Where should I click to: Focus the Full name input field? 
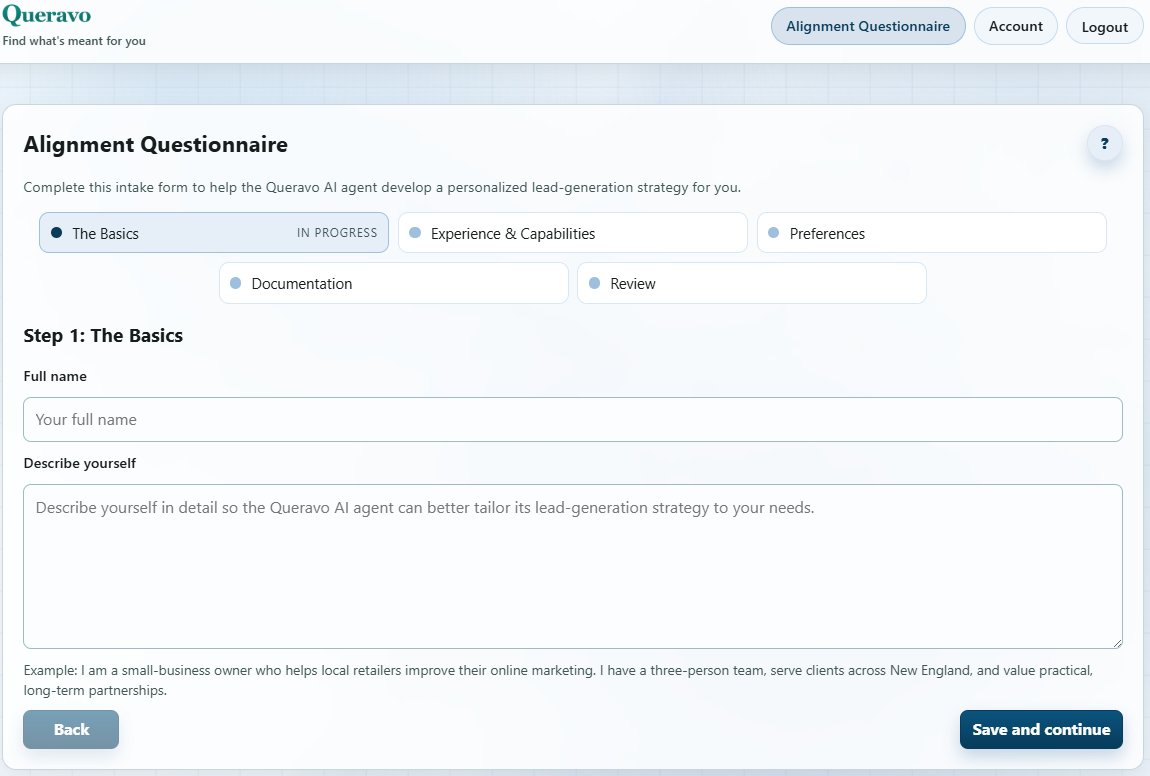[573, 420]
